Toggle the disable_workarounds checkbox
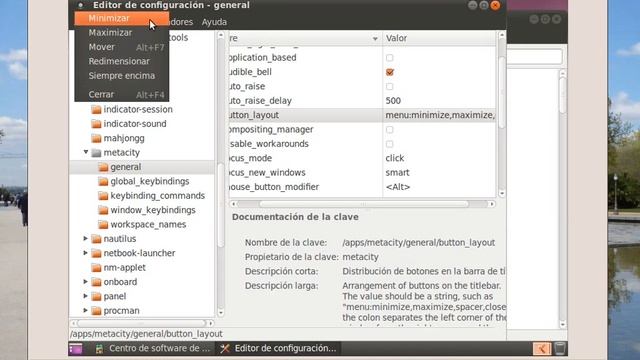 click(x=390, y=144)
